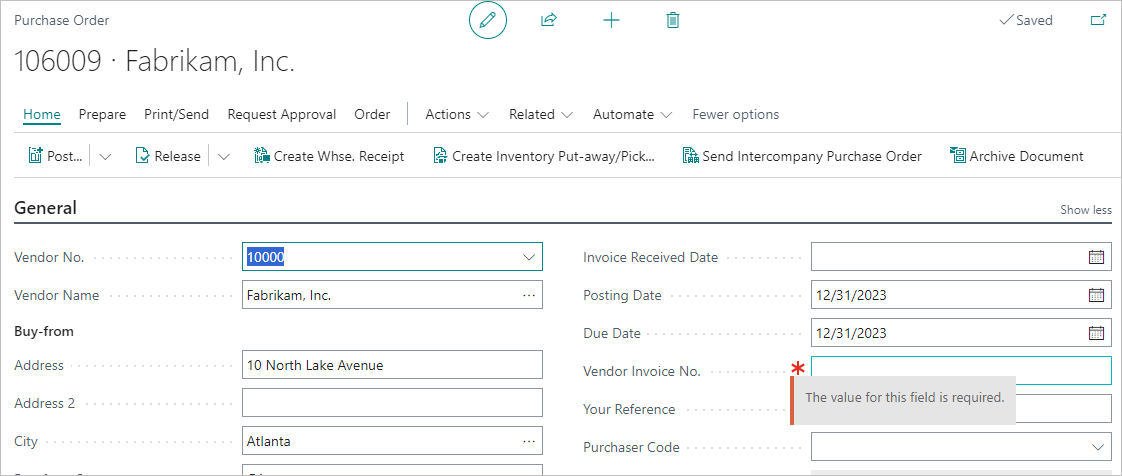Viewport: 1122px width, 476px height.
Task: Click the Address 2 input field
Action: (392, 403)
